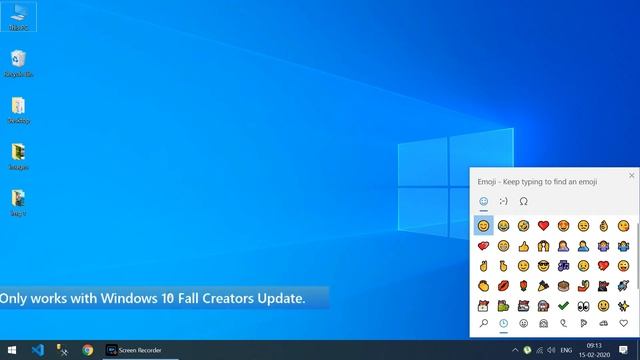Open Google Chrome from the taskbar

pos(87,350)
